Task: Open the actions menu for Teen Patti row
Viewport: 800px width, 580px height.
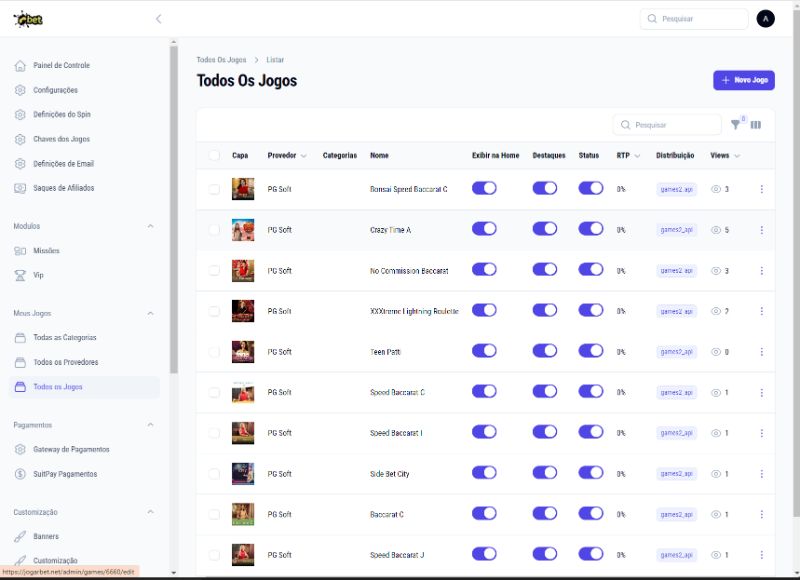Action: [761, 352]
